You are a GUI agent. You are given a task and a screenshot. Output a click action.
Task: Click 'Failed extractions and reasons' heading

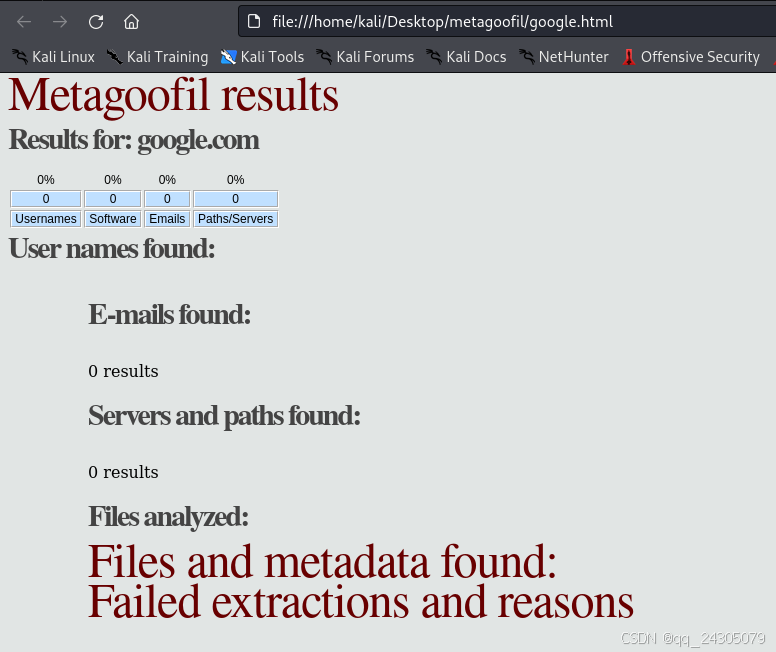tap(361, 602)
